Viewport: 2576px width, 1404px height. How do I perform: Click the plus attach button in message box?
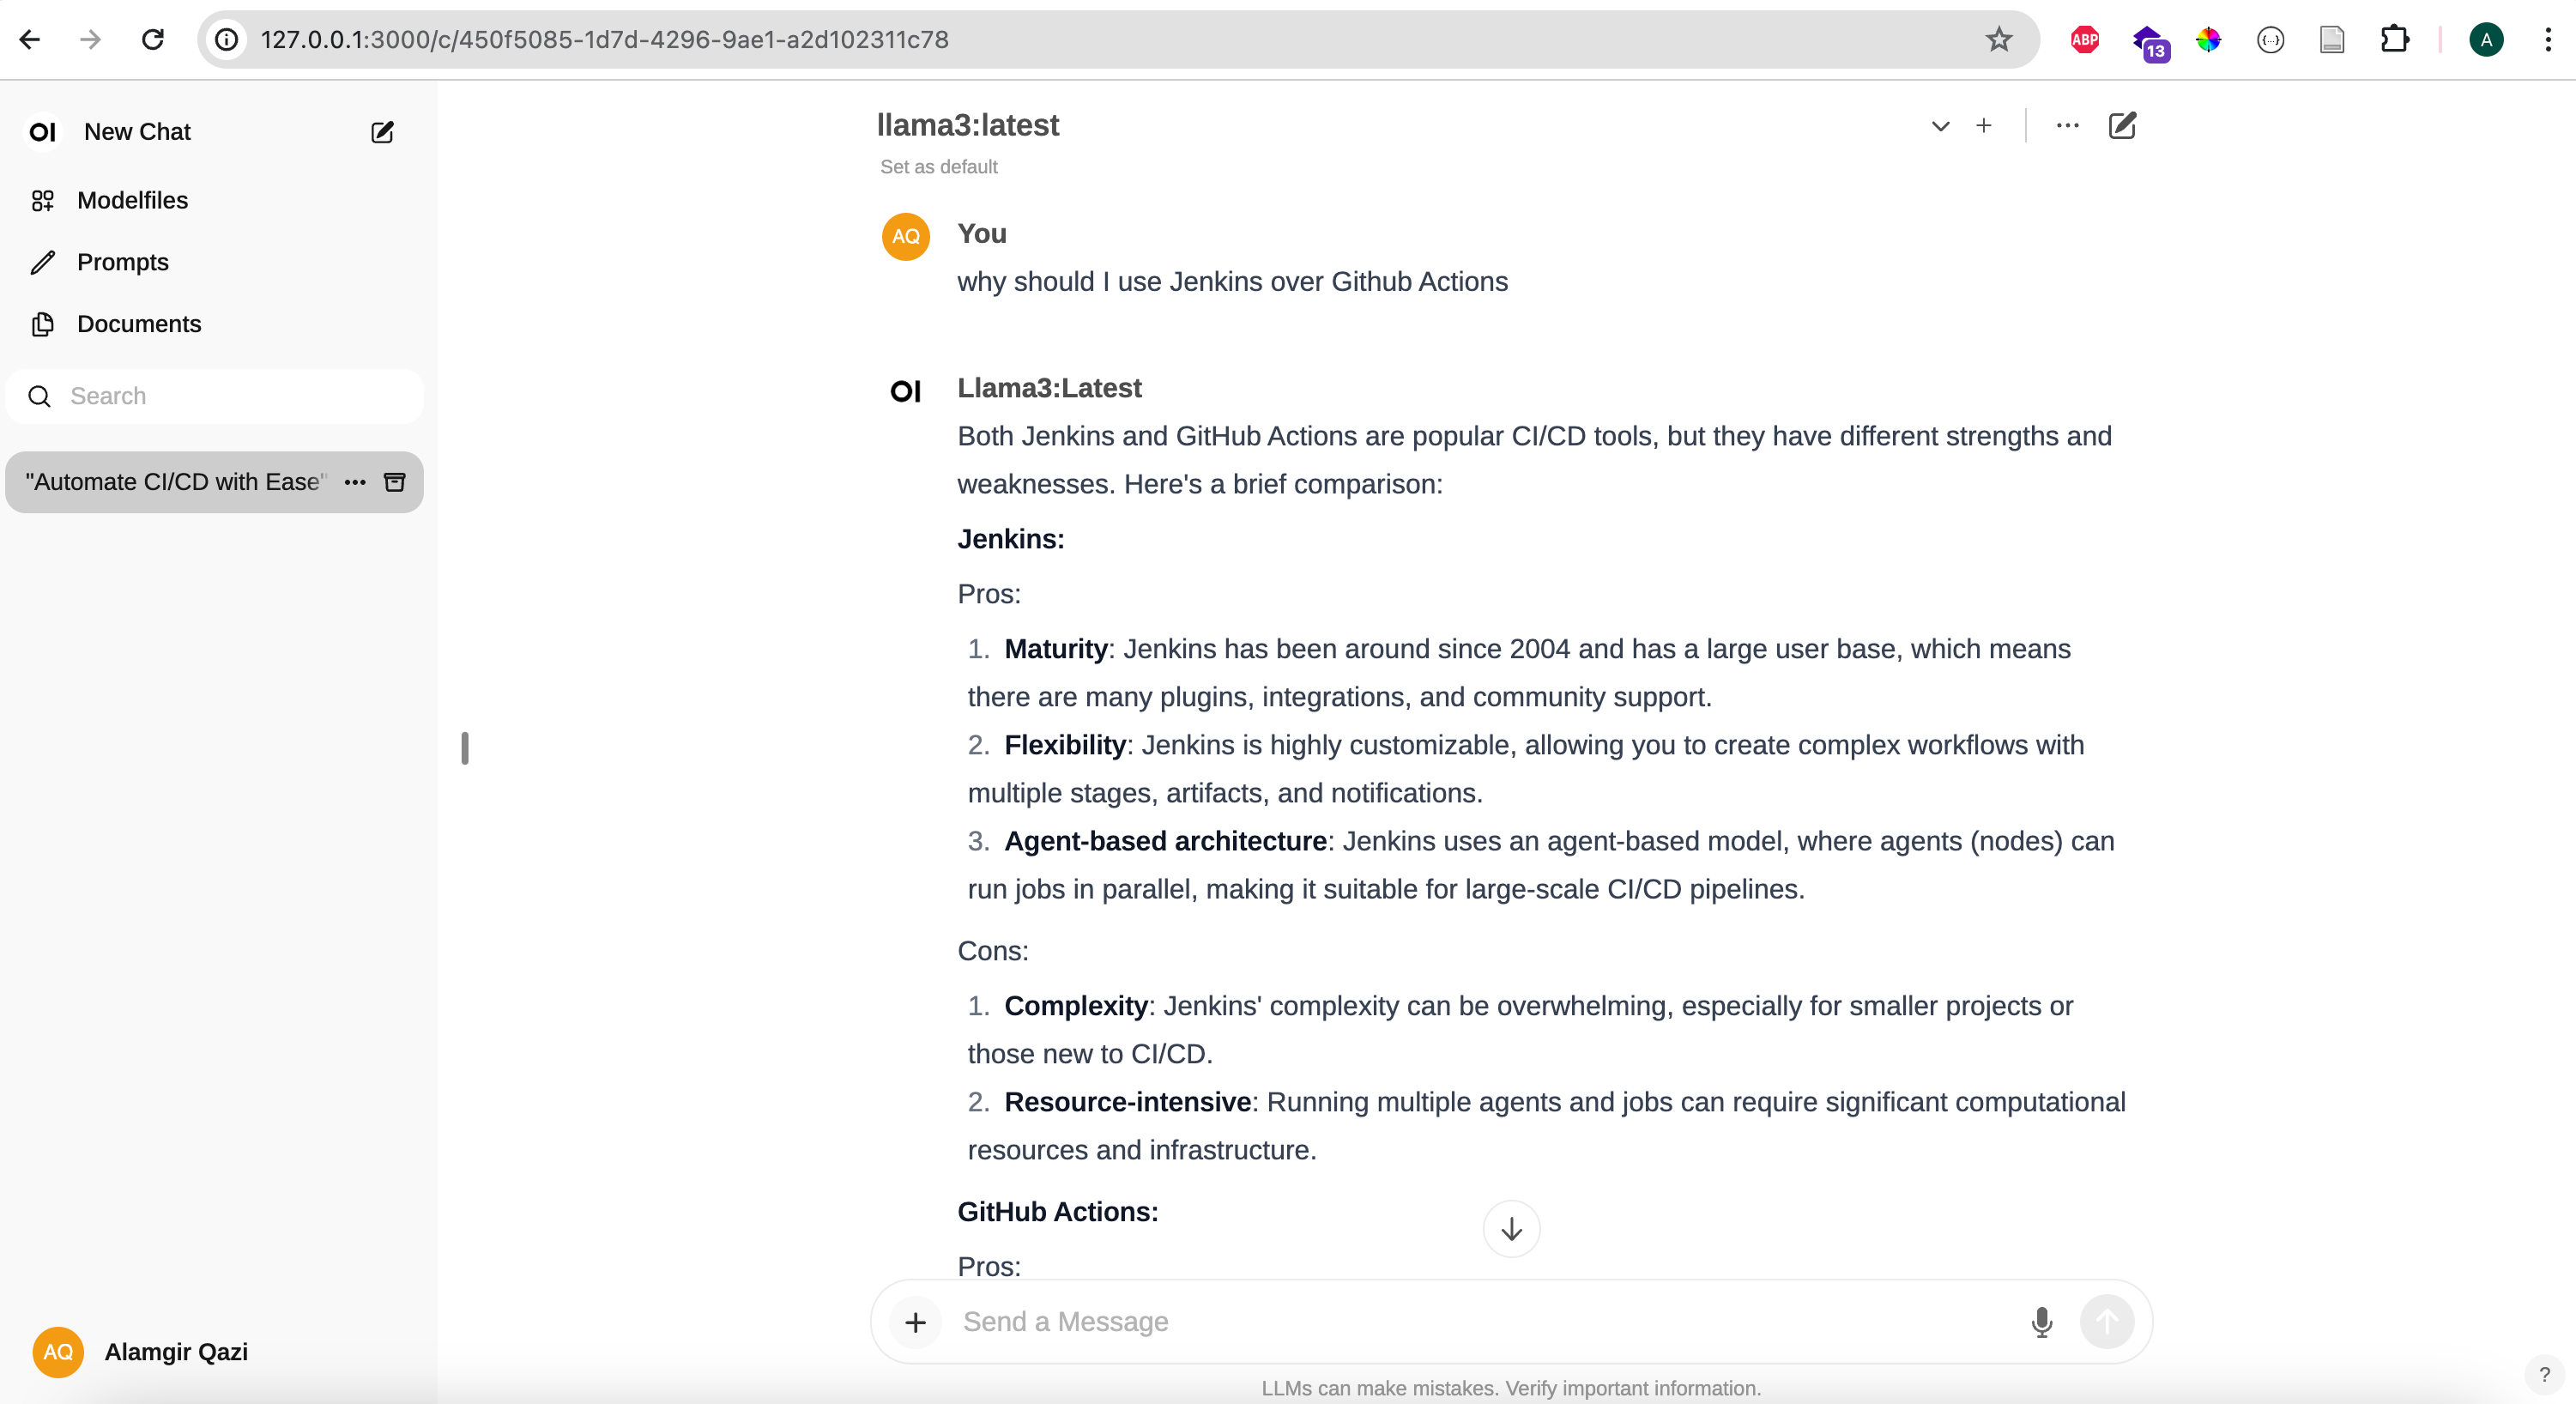(915, 1322)
